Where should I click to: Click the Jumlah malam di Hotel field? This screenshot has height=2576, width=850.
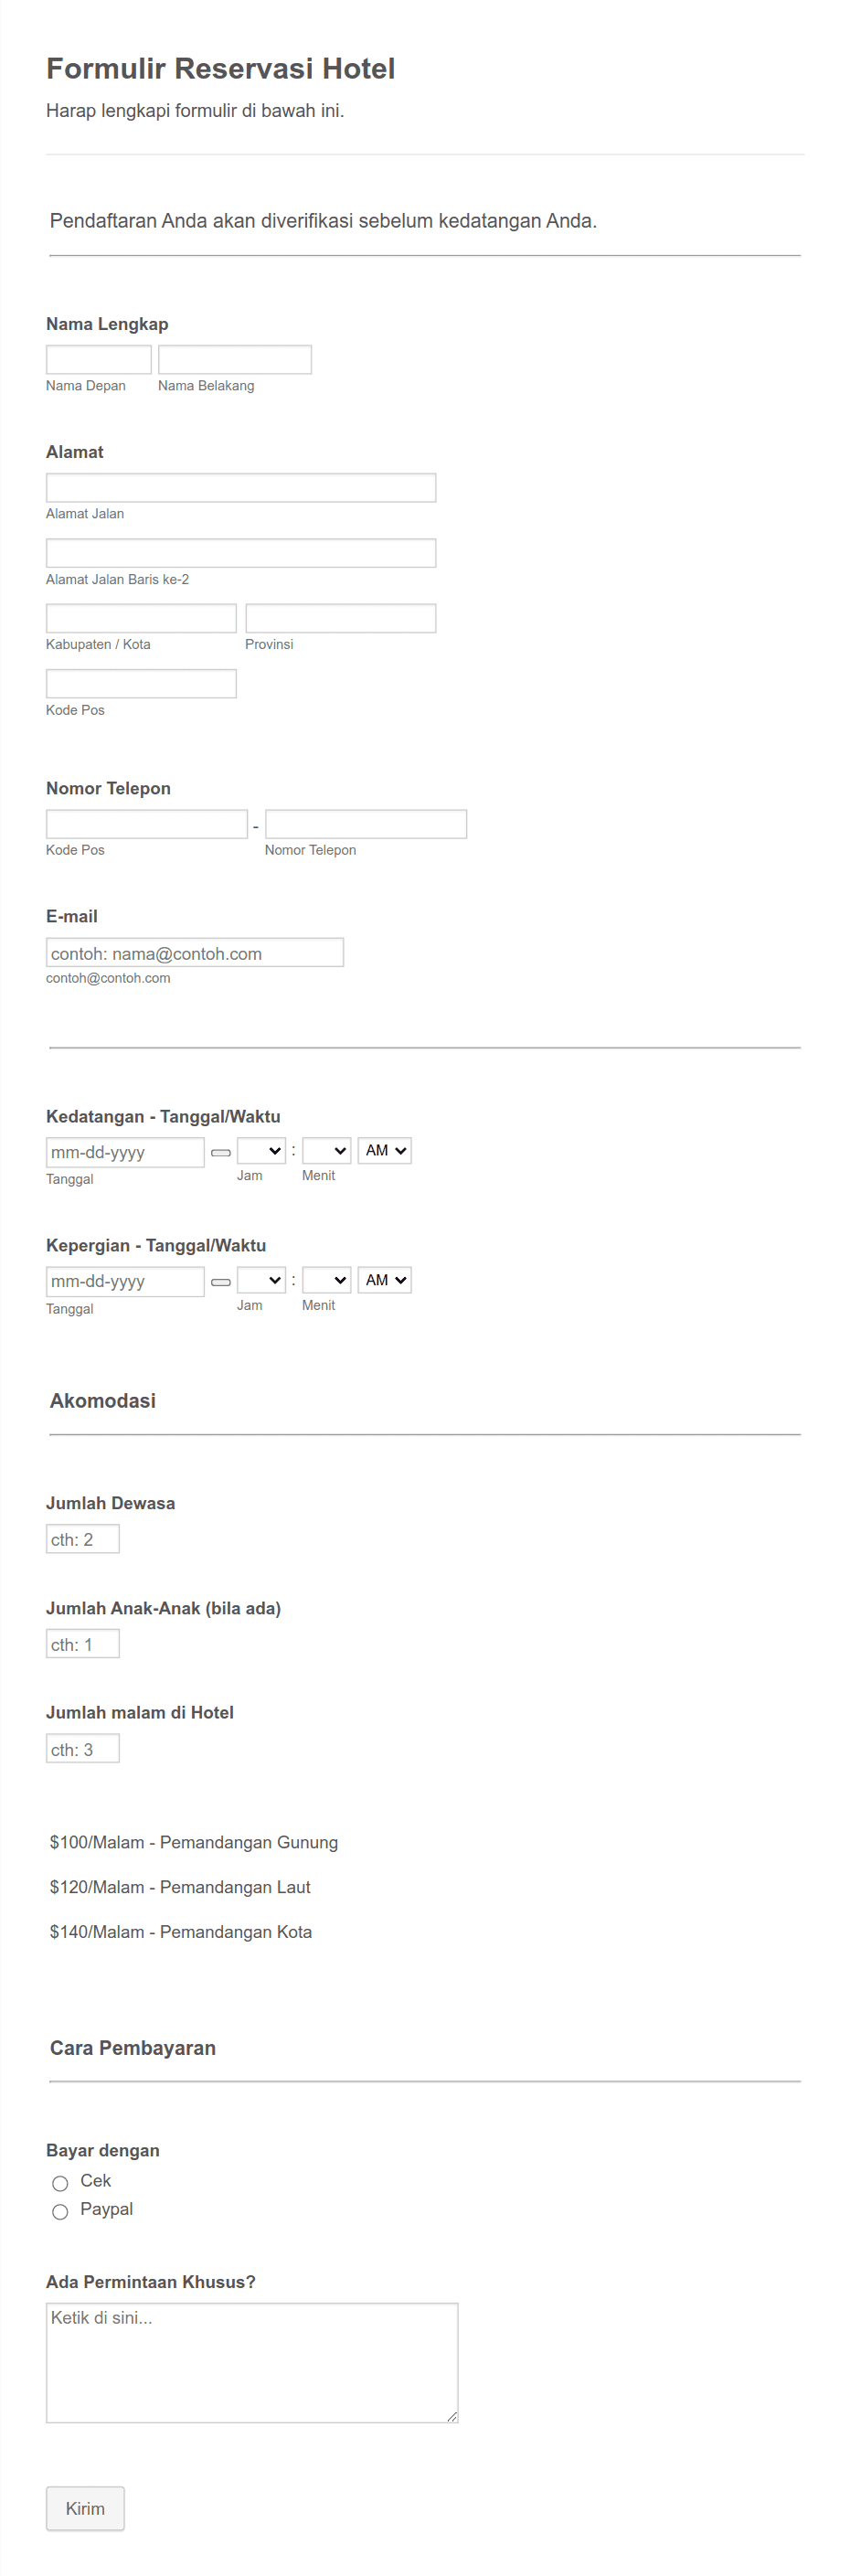point(82,1747)
